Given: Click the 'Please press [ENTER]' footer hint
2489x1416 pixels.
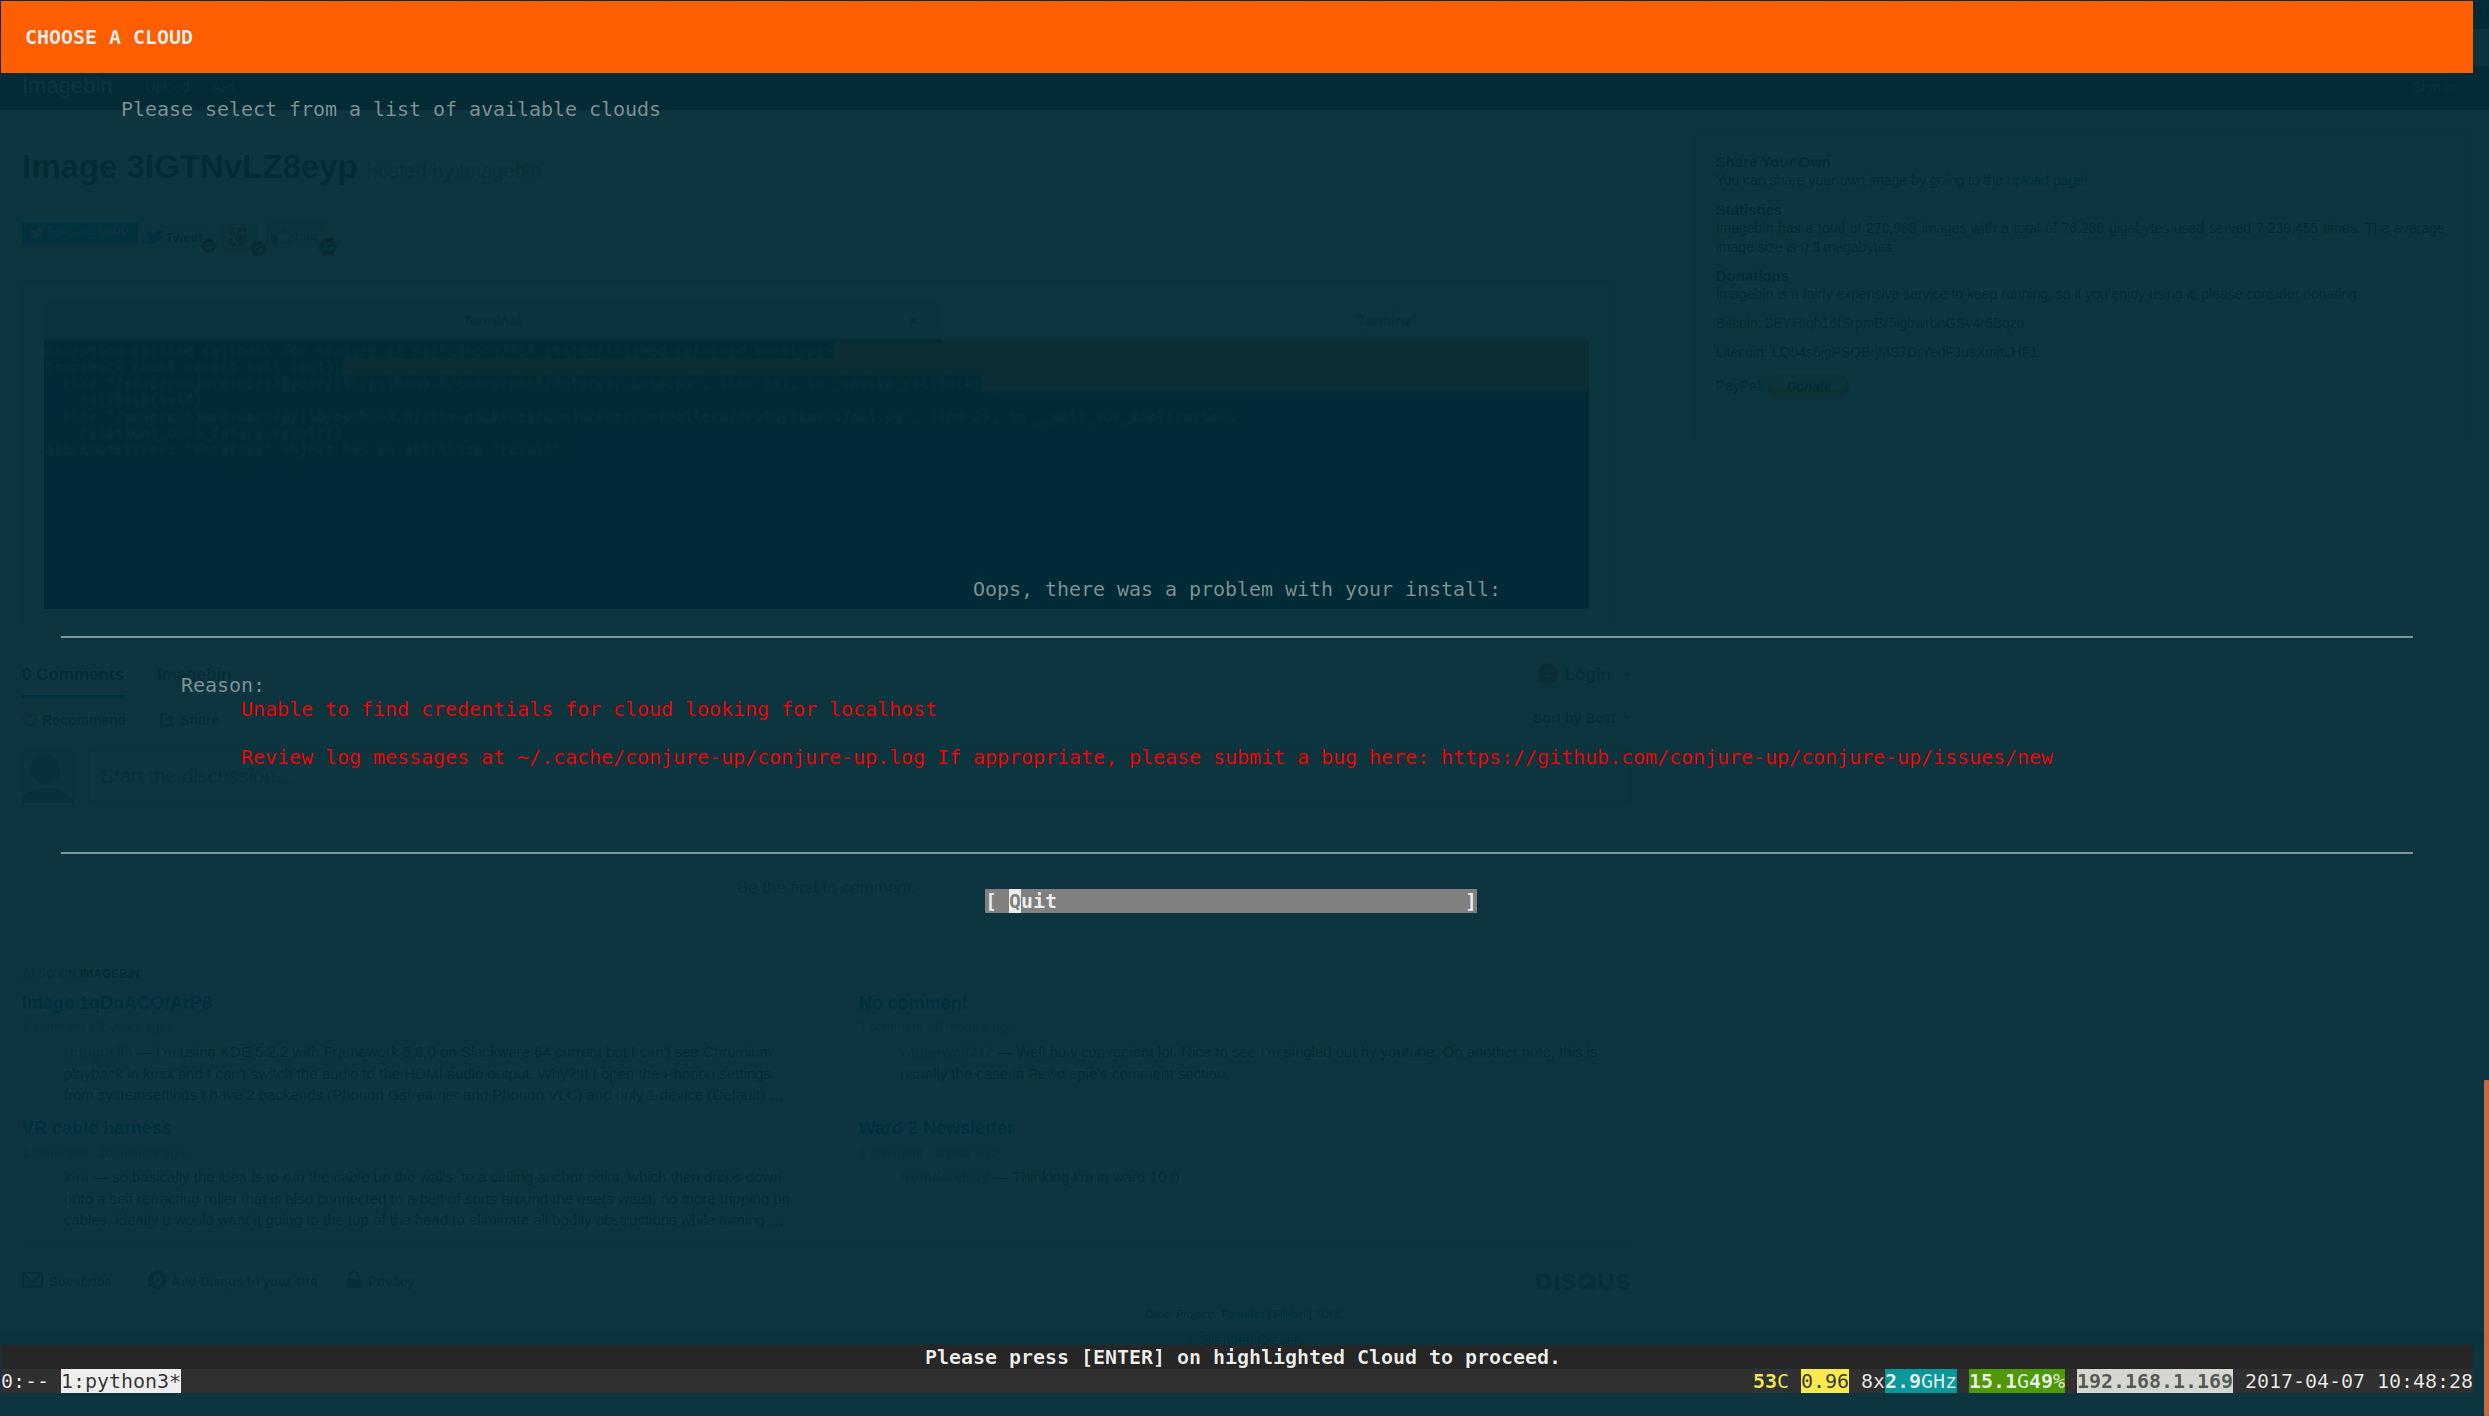Looking at the screenshot, I should click(1242, 1357).
